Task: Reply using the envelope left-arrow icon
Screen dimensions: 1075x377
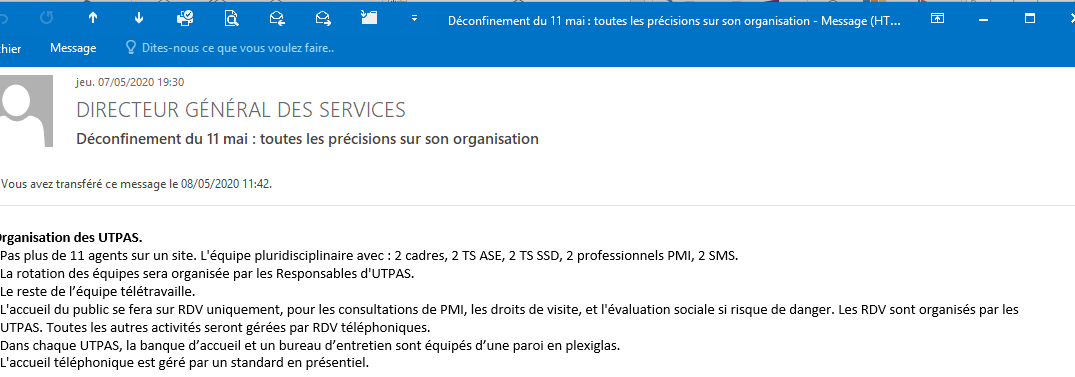Action: click(x=277, y=19)
